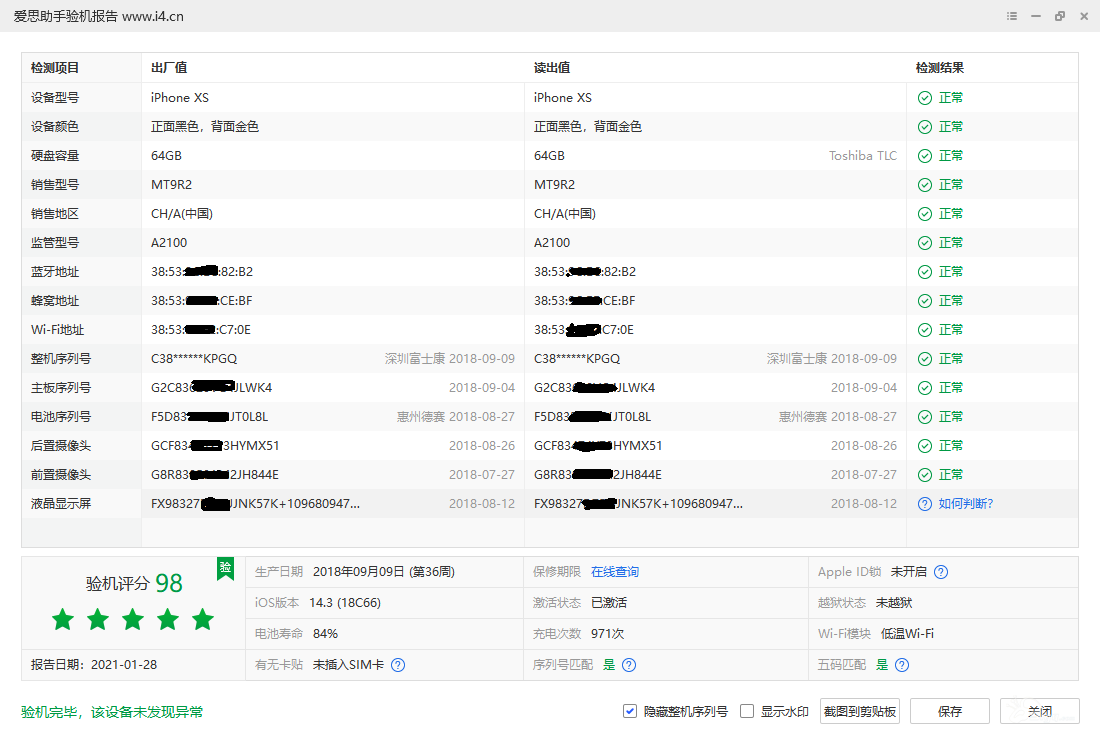
Task: Close the report window with X
Action: (x=1083, y=16)
